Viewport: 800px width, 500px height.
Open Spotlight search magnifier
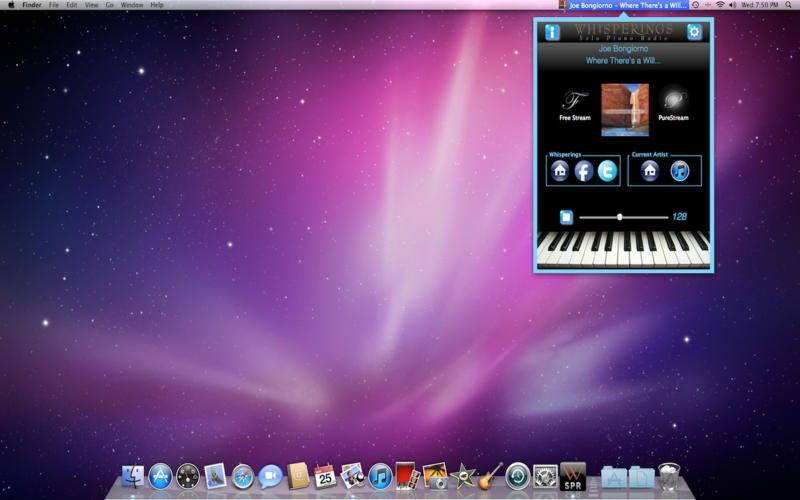[789, 5]
